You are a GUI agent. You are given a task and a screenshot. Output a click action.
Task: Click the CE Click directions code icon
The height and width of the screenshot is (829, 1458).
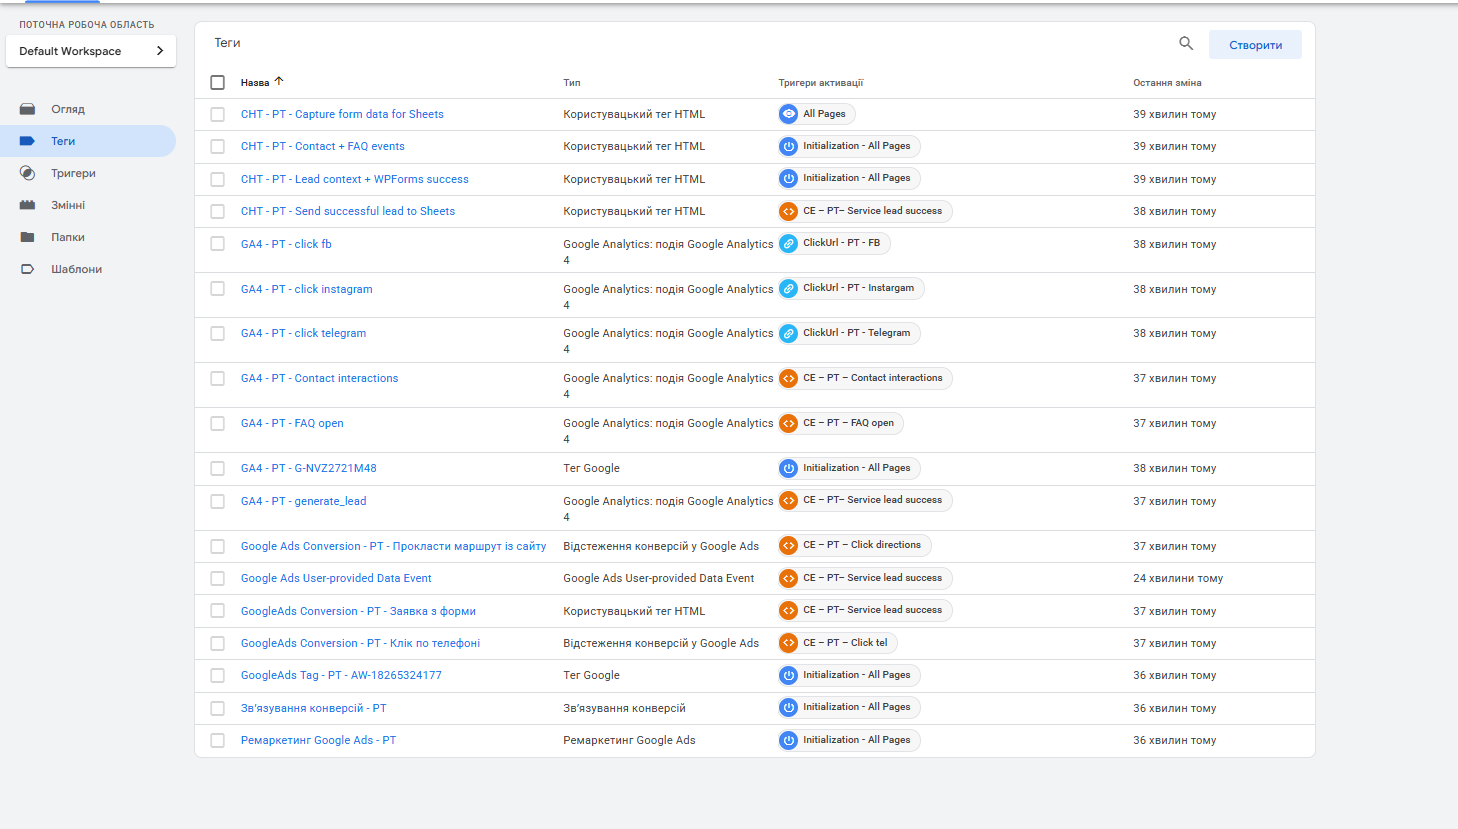coord(789,545)
